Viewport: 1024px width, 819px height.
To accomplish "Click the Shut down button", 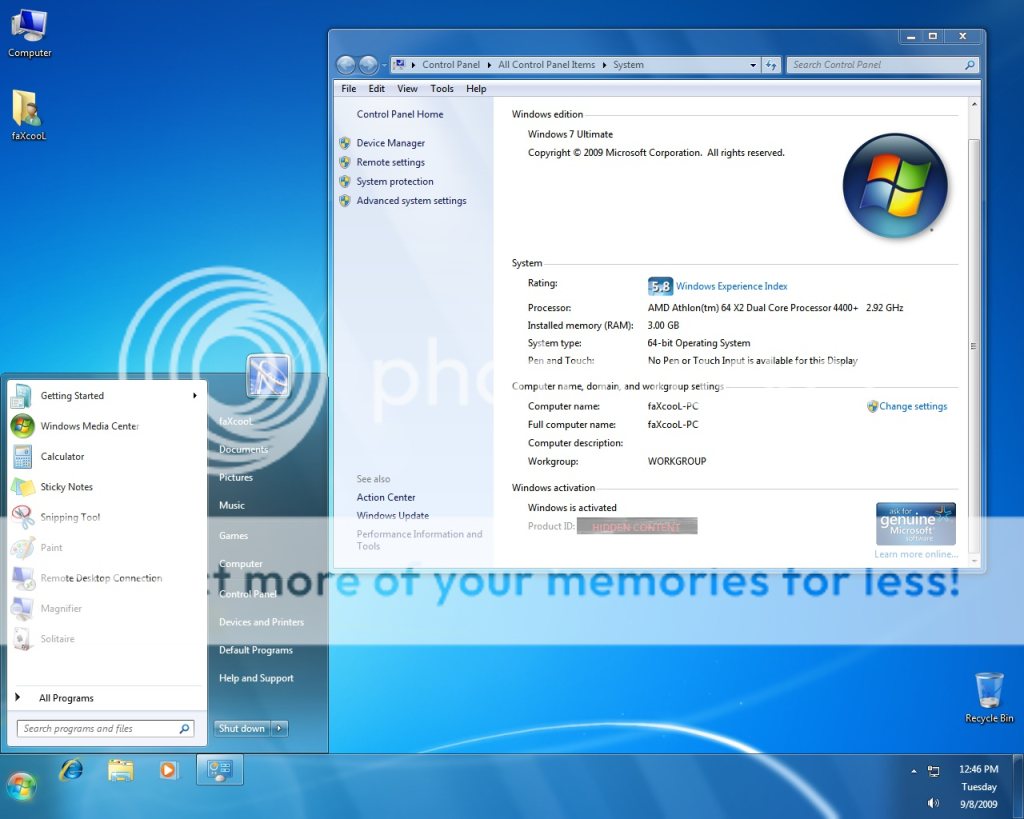I will 242,728.
